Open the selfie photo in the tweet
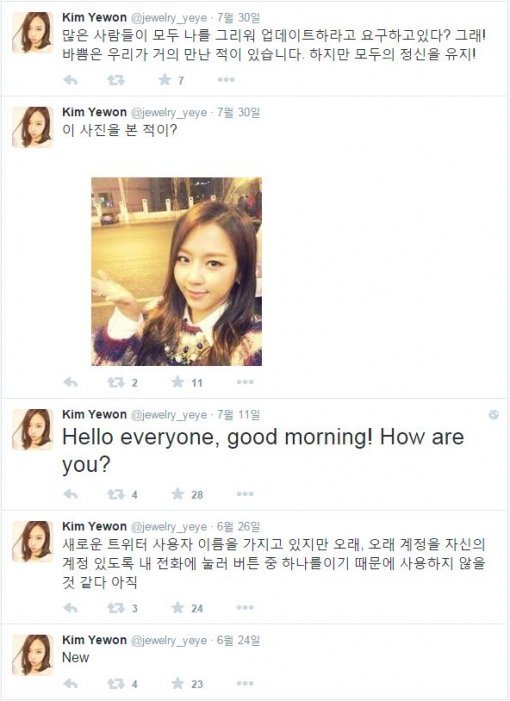This screenshot has height=701, width=510. [177, 271]
